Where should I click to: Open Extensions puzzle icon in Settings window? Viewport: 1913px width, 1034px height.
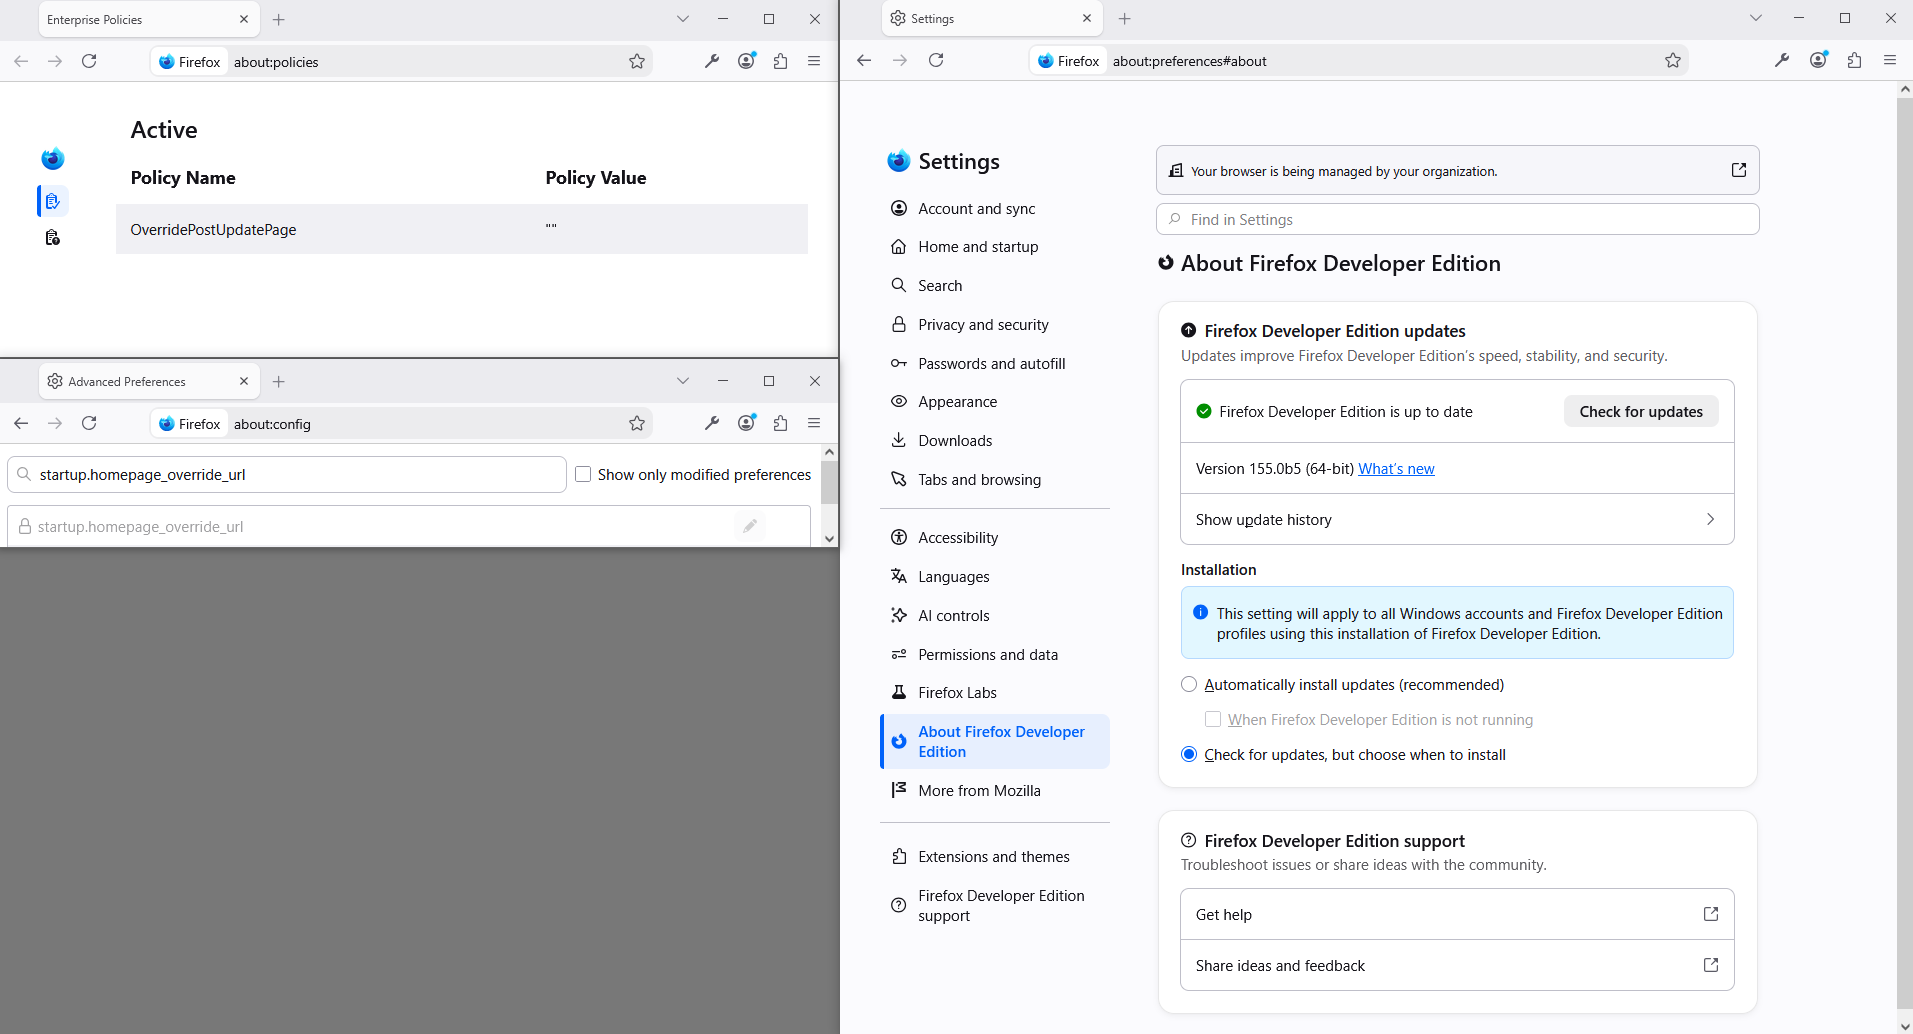(1855, 60)
